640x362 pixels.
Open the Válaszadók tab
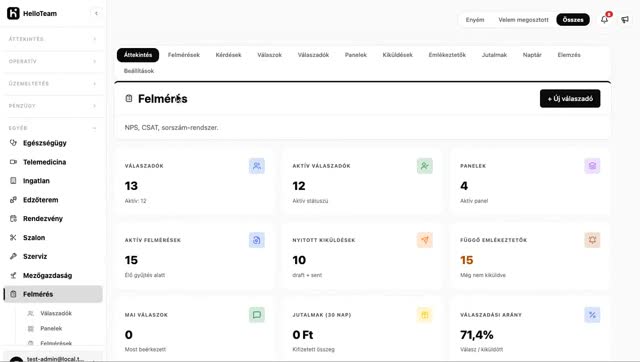coord(313,55)
